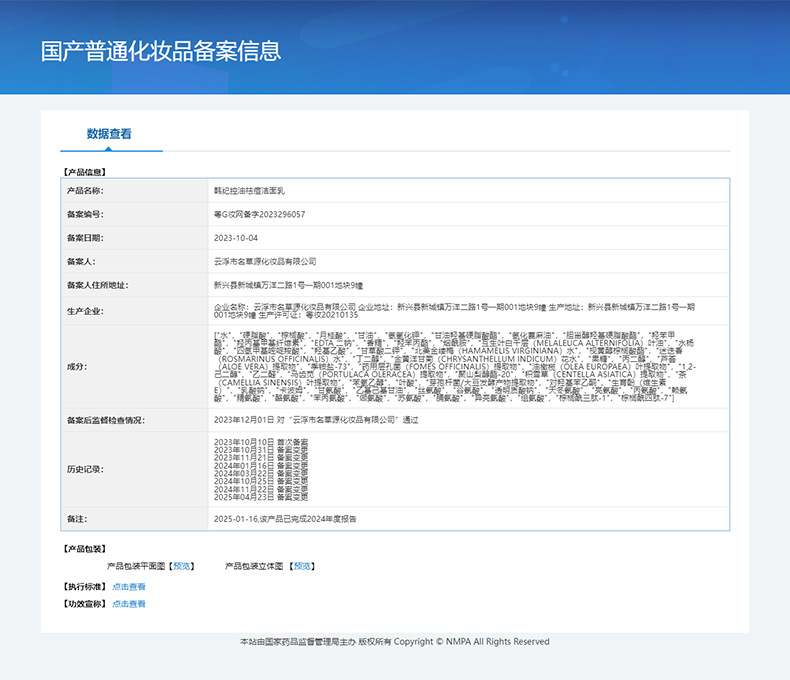Select the filer company name in the 备案人 row
The width and height of the screenshot is (790, 680).
tap(265, 261)
